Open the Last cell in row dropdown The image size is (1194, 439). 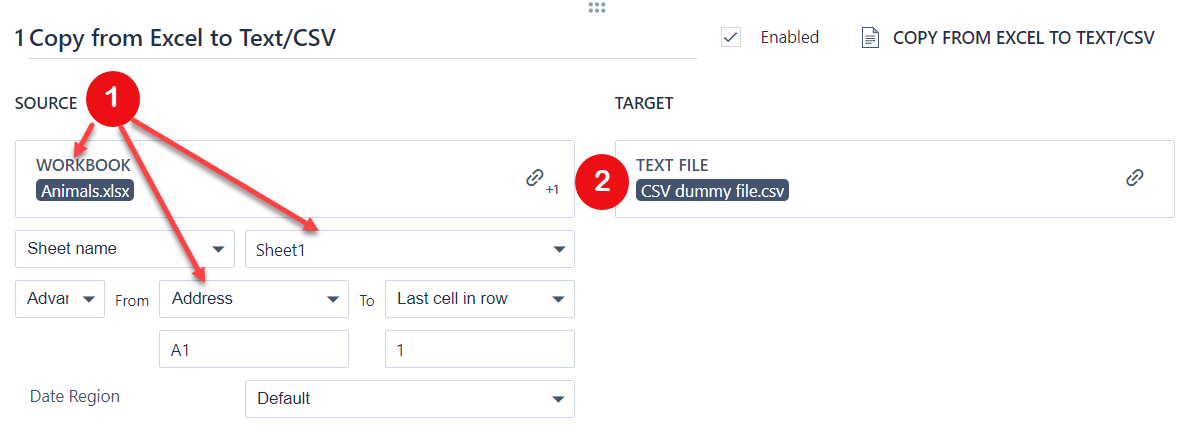[479, 299]
